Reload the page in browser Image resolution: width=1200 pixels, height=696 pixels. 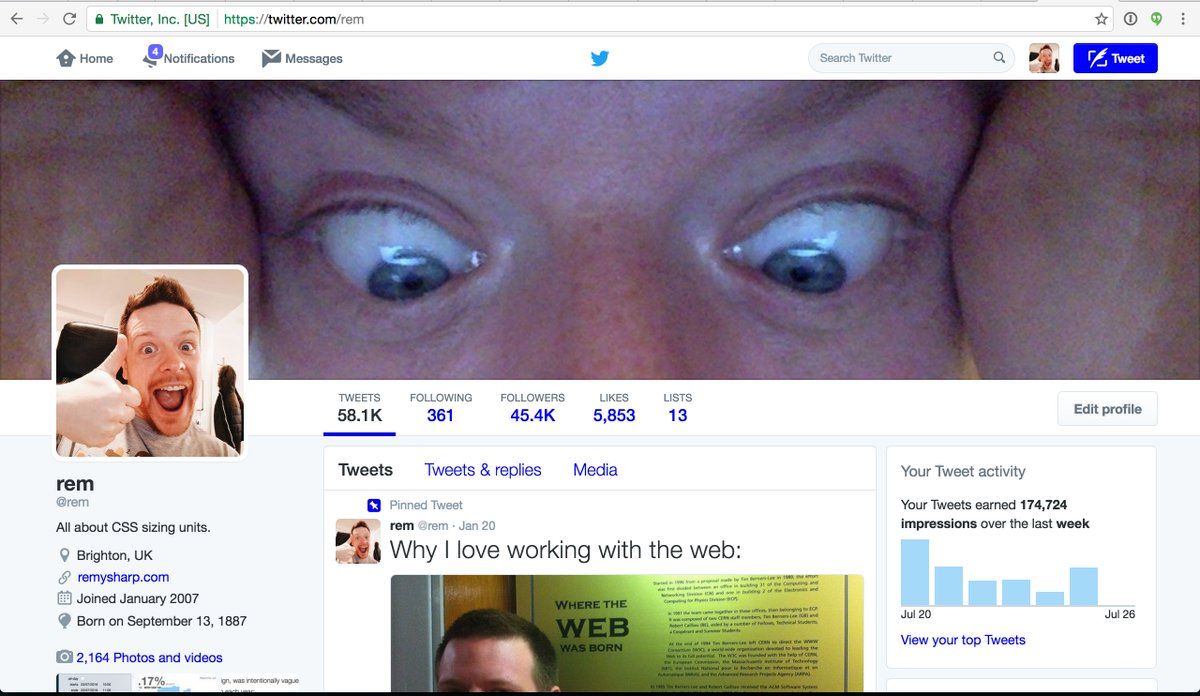coord(69,19)
